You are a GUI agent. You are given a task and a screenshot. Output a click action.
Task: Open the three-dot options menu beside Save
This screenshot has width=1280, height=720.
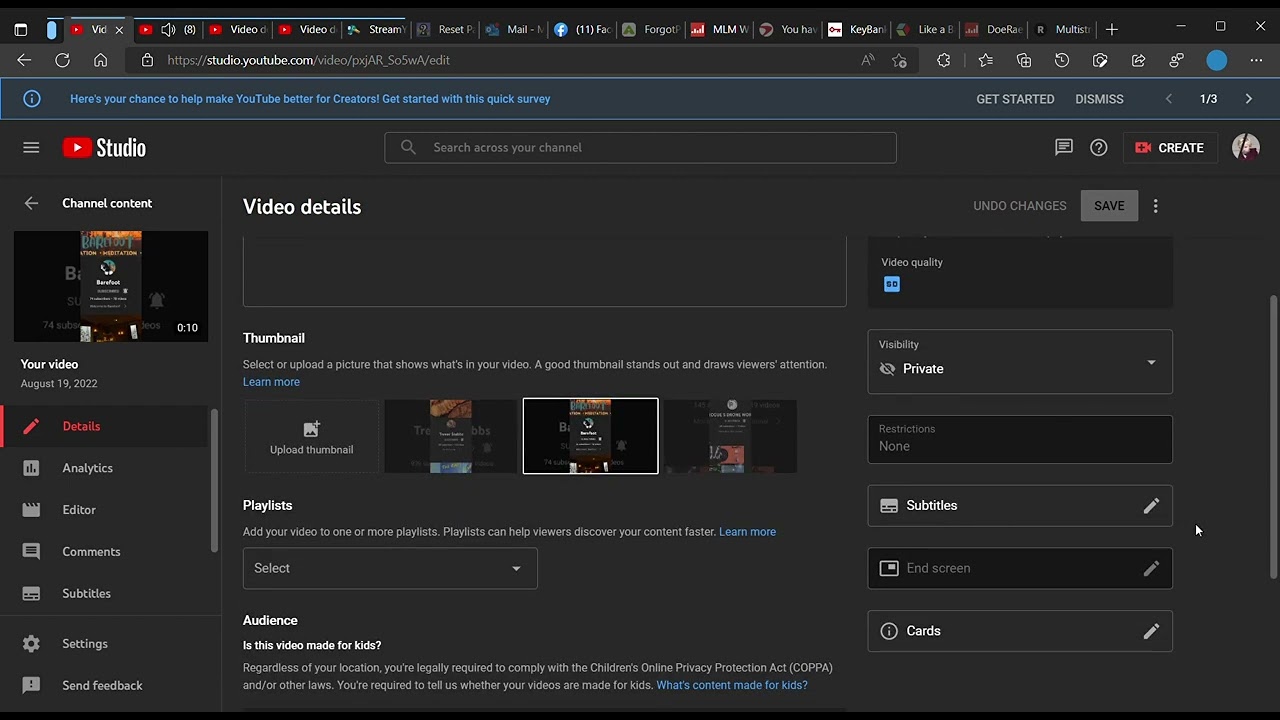(1155, 206)
